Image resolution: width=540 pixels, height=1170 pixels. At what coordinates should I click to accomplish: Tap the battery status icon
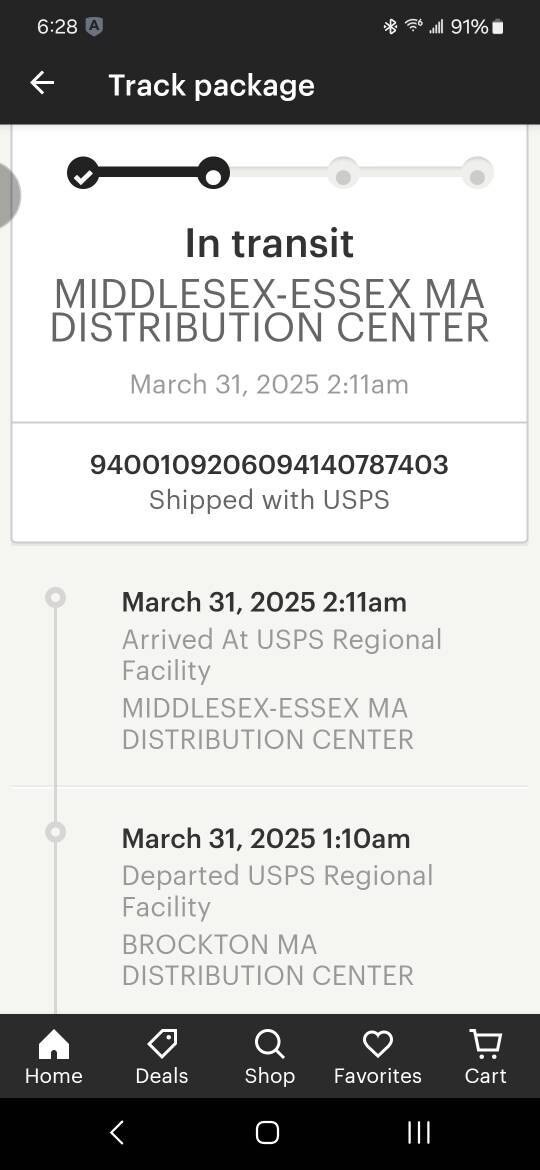pos(498,28)
